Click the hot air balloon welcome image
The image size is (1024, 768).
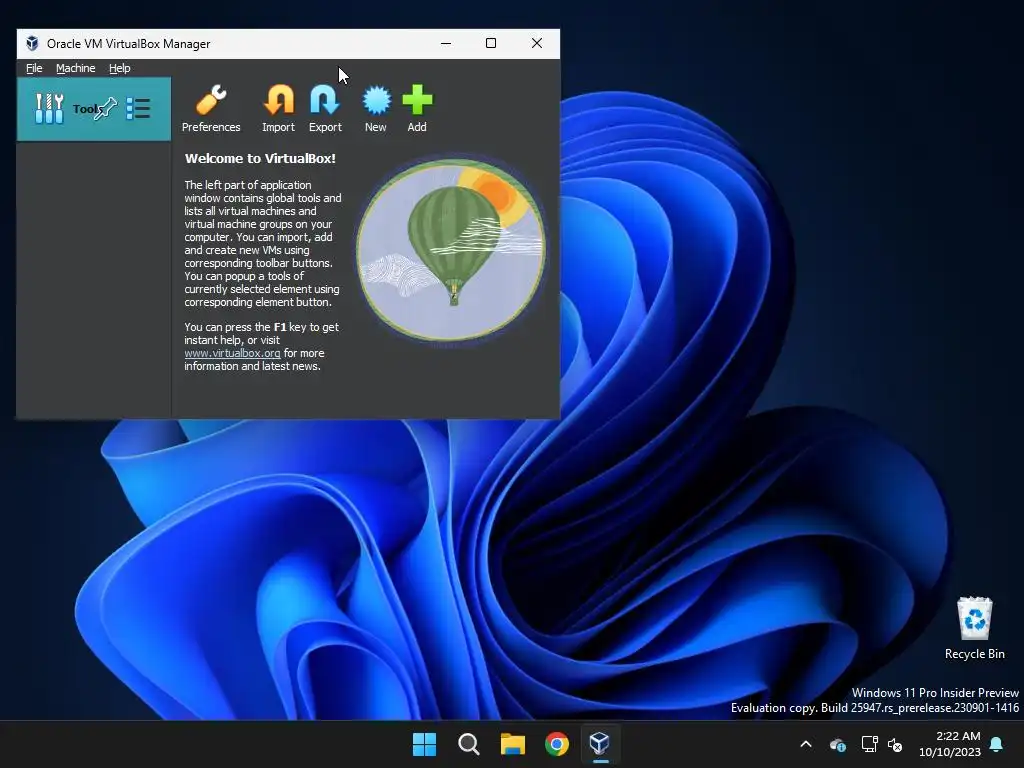tap(451, 250)
